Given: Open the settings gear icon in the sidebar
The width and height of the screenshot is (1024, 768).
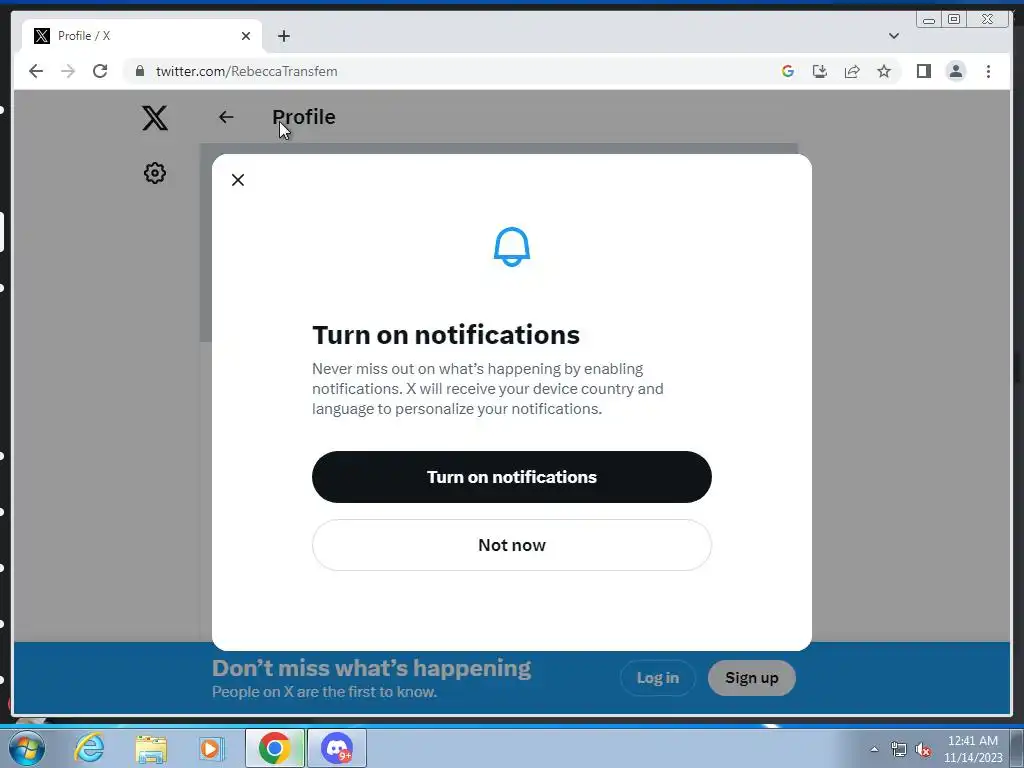Looking at the screenshot, I should pyautogui.click(x=155, y=173).
